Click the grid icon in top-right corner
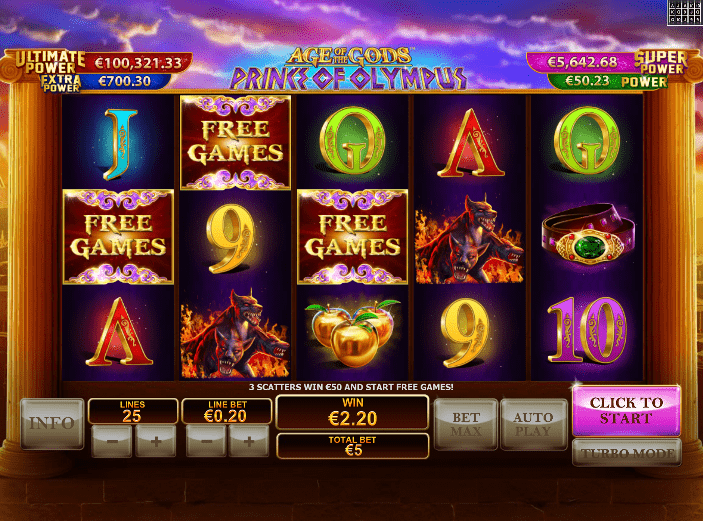Screen dimensions: 703x521 (x=684, y=13)
